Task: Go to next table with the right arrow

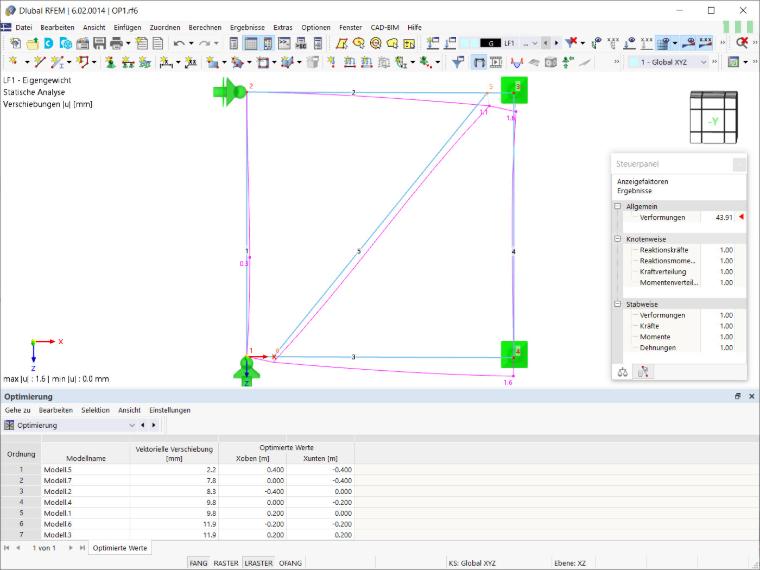Action: (154, 425)
